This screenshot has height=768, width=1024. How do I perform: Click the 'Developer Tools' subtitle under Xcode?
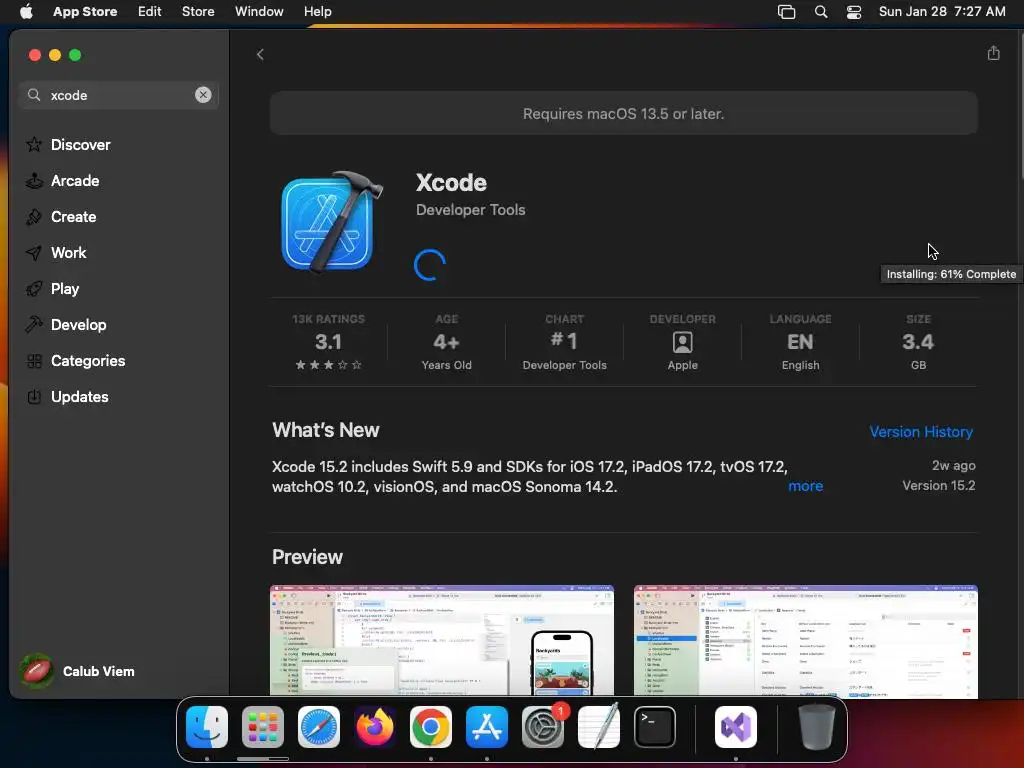pos(470,210)
